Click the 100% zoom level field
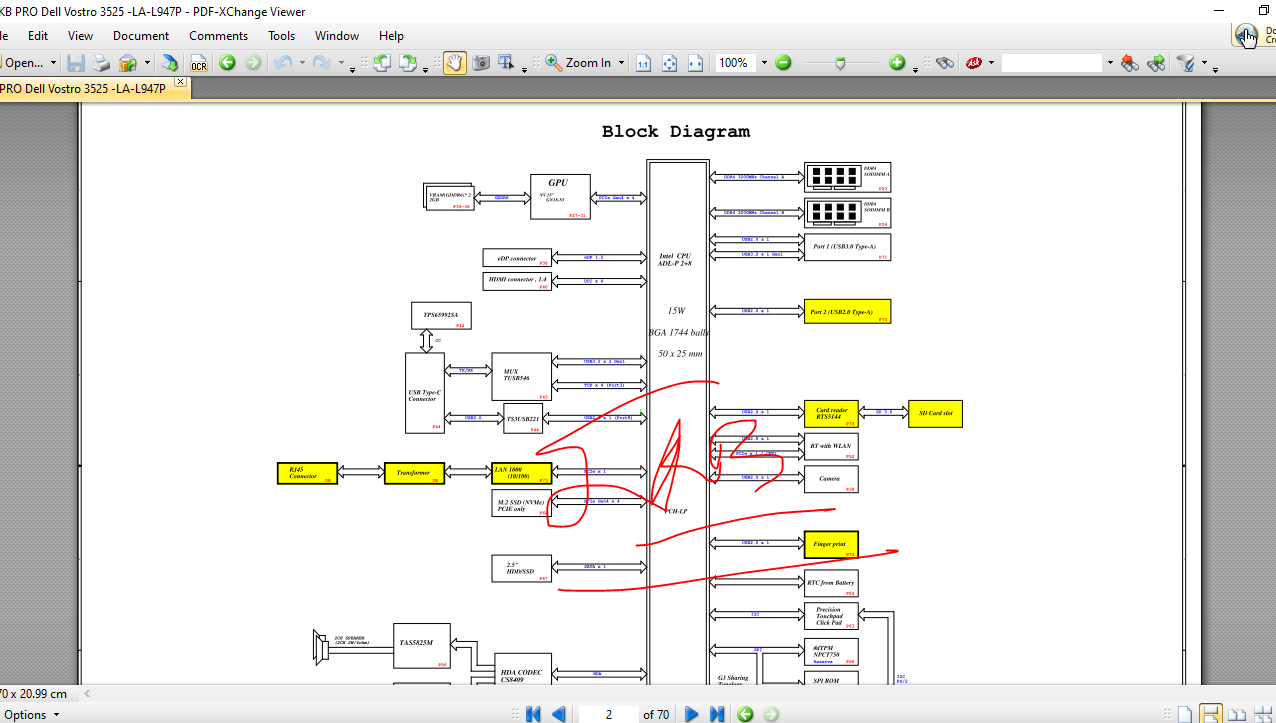Viewport: 1276px width, 723px height. click(x=736, y=63)
